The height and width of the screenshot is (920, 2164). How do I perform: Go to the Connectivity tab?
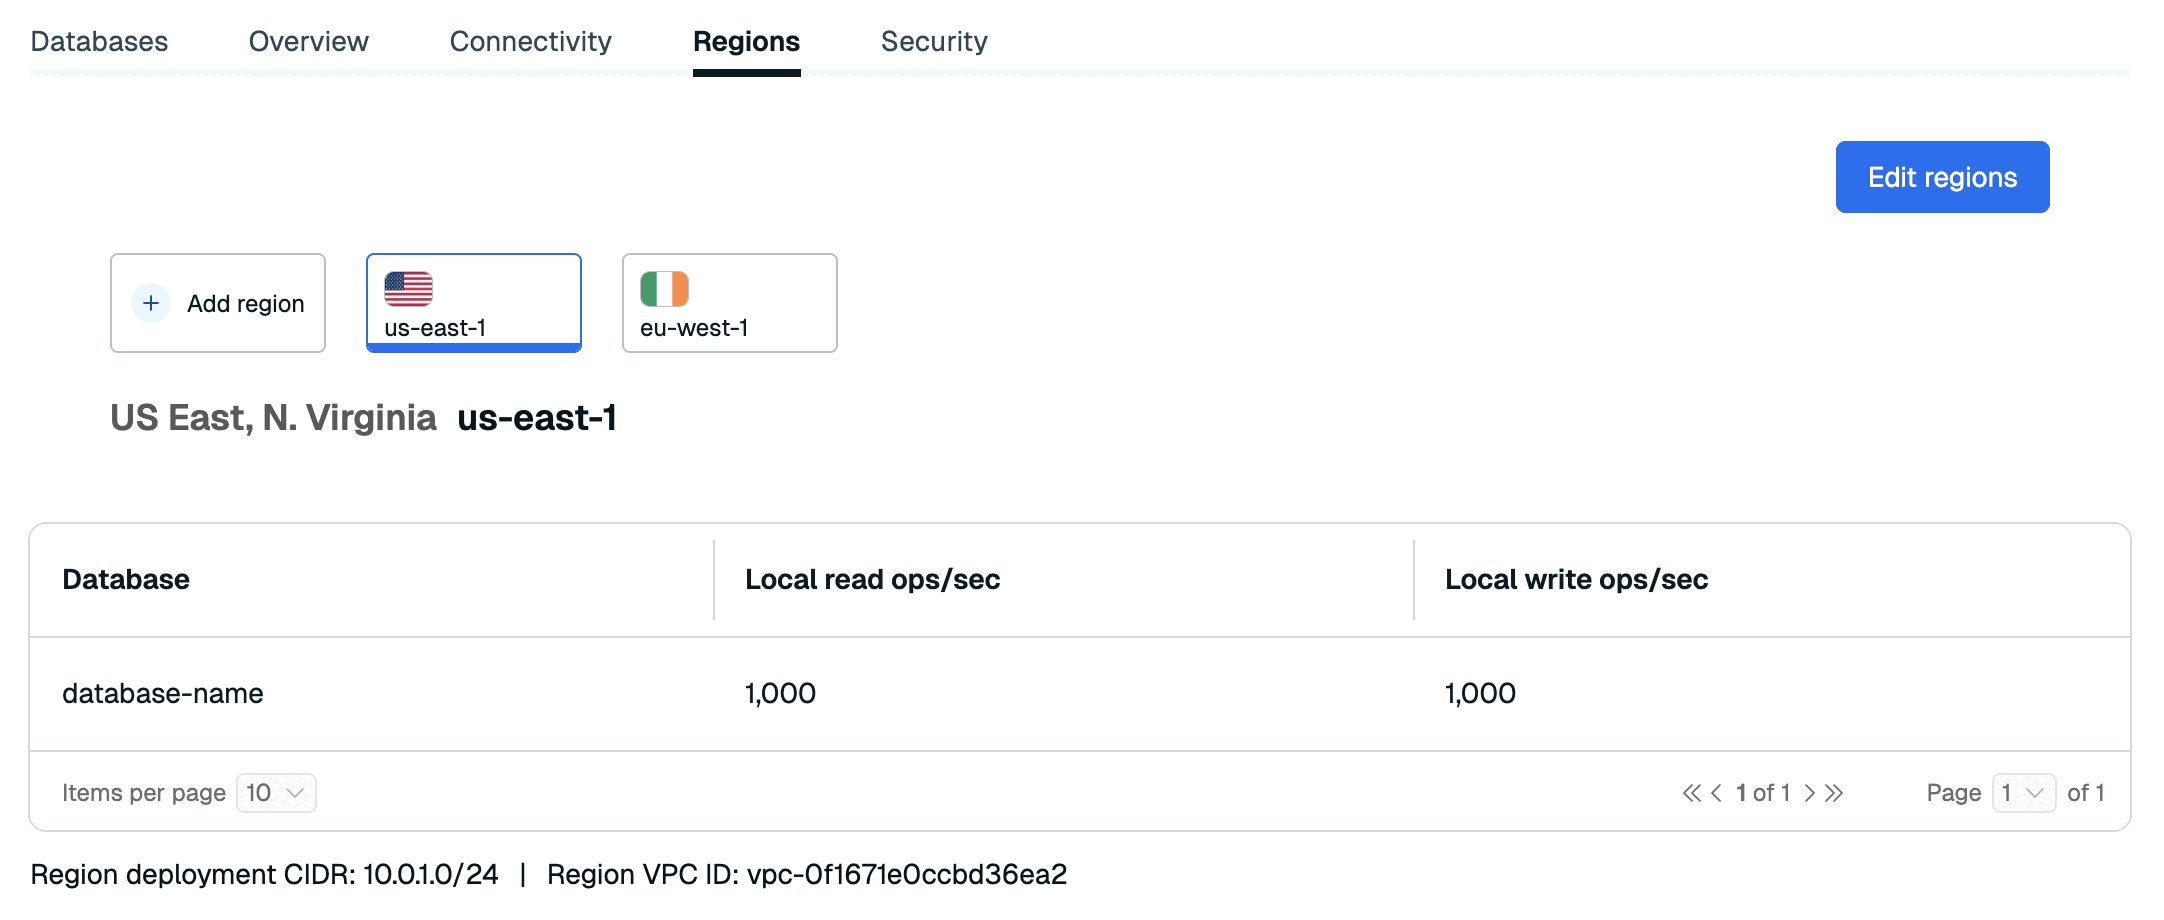pos(530,42)
